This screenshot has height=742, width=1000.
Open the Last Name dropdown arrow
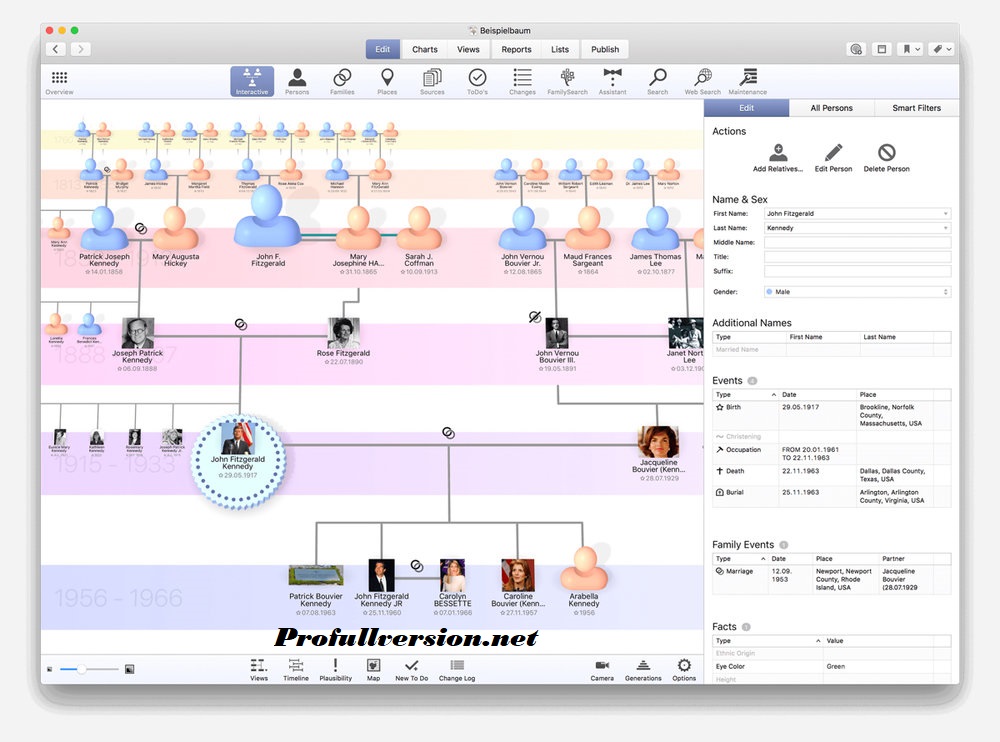[948, 228]
